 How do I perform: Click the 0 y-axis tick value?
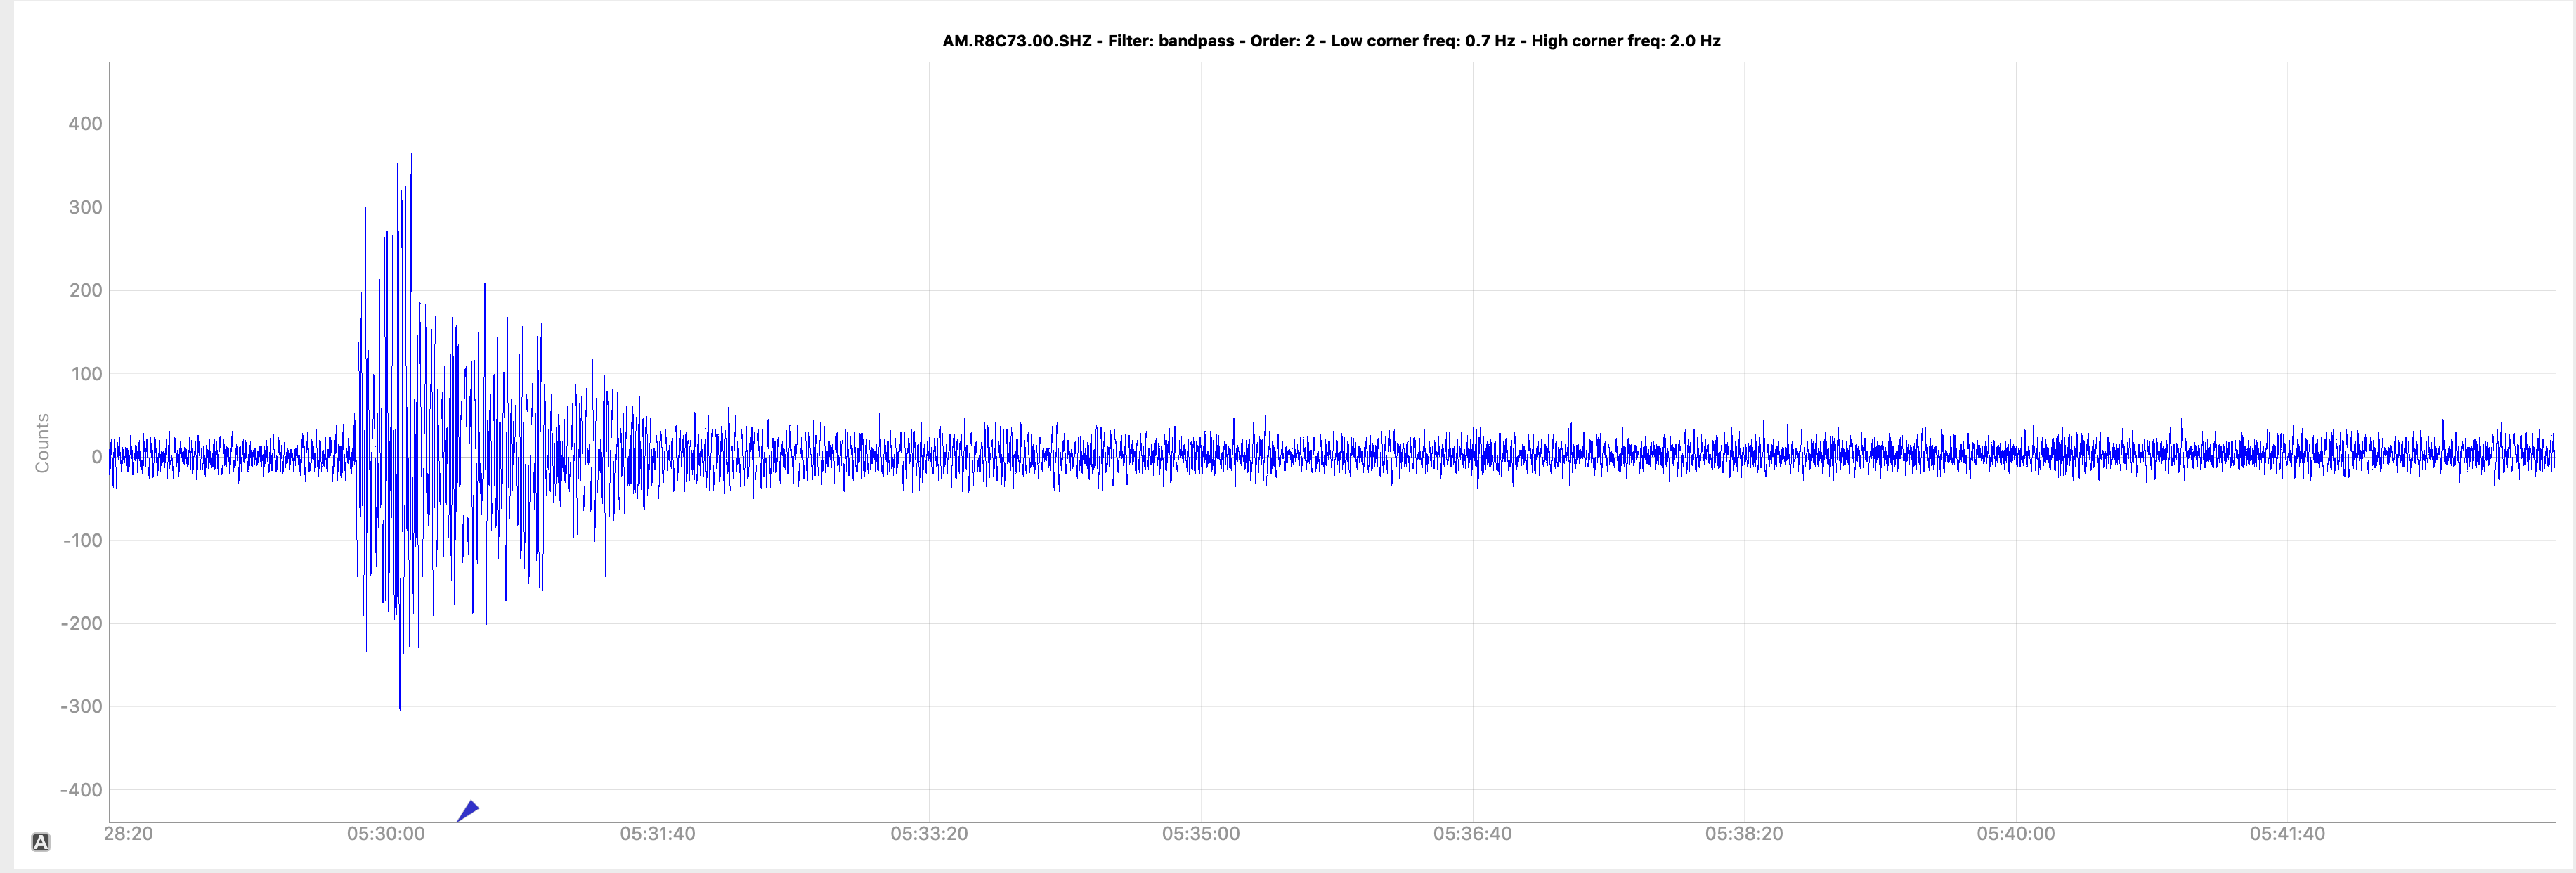pyautogui.click(x=97, y=457)
